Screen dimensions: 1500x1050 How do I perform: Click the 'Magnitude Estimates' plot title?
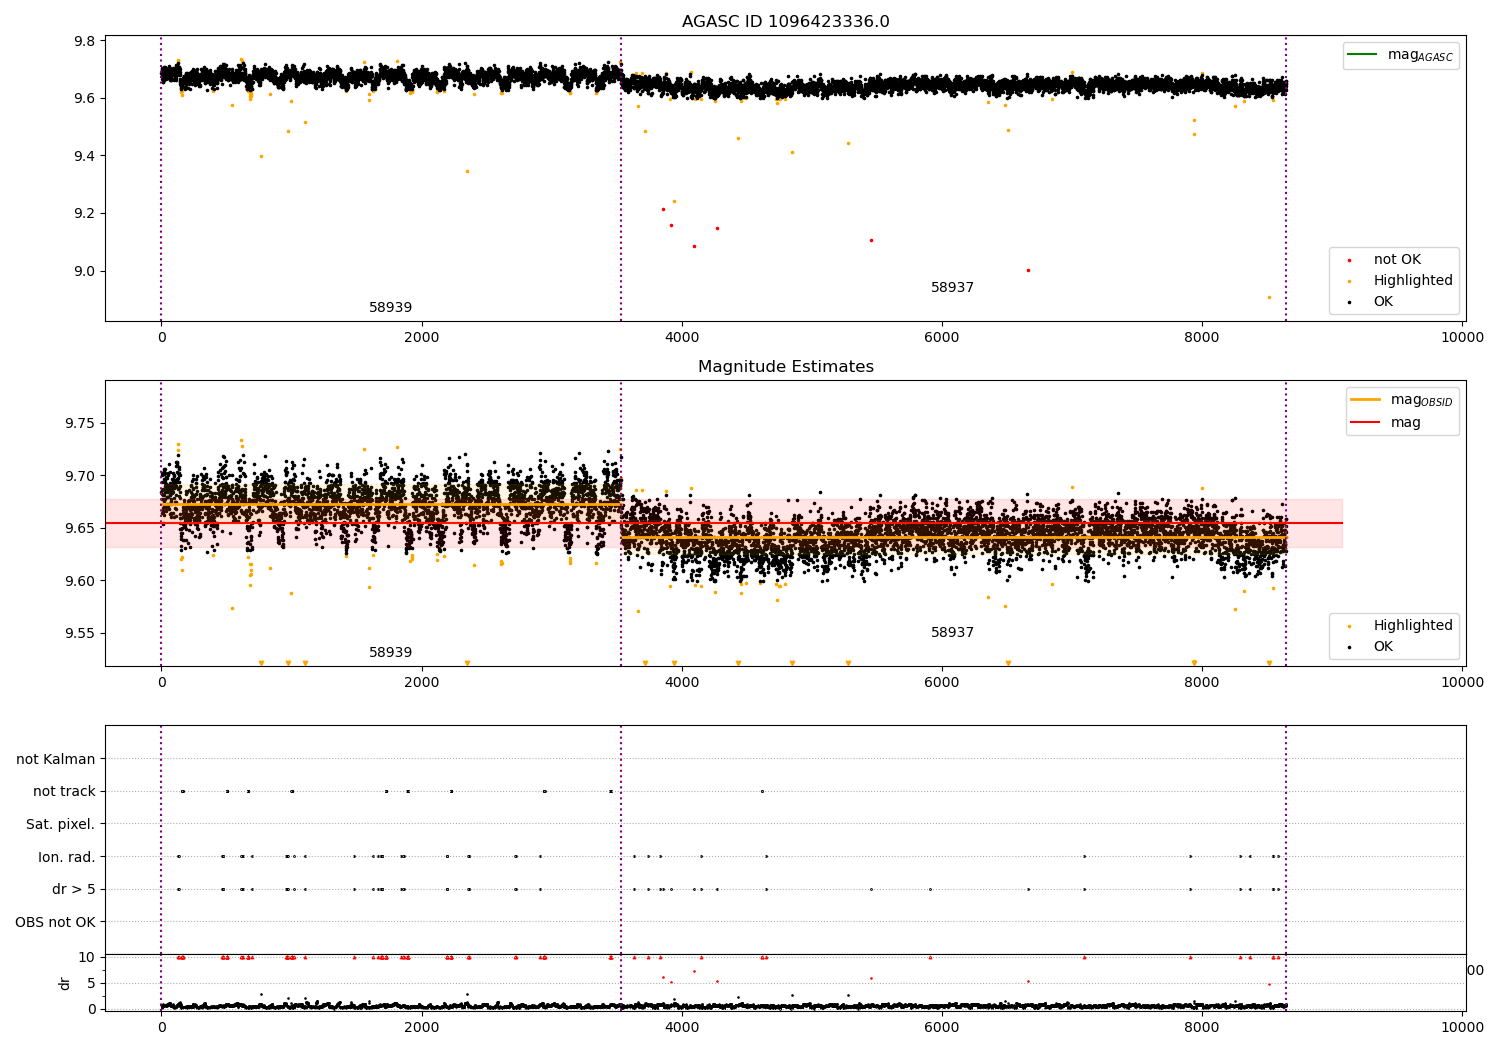pyautogui.click(x=785, y=367)
